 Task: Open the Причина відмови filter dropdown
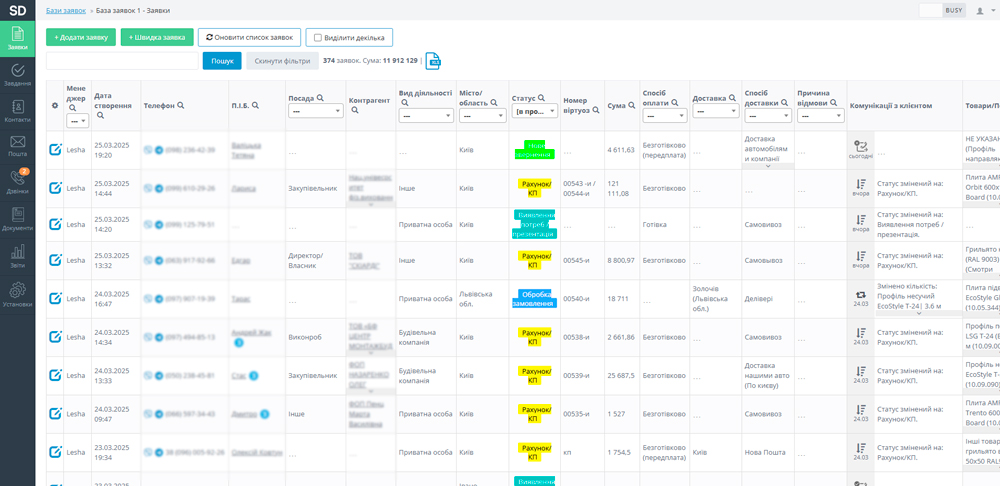(821, 115)
